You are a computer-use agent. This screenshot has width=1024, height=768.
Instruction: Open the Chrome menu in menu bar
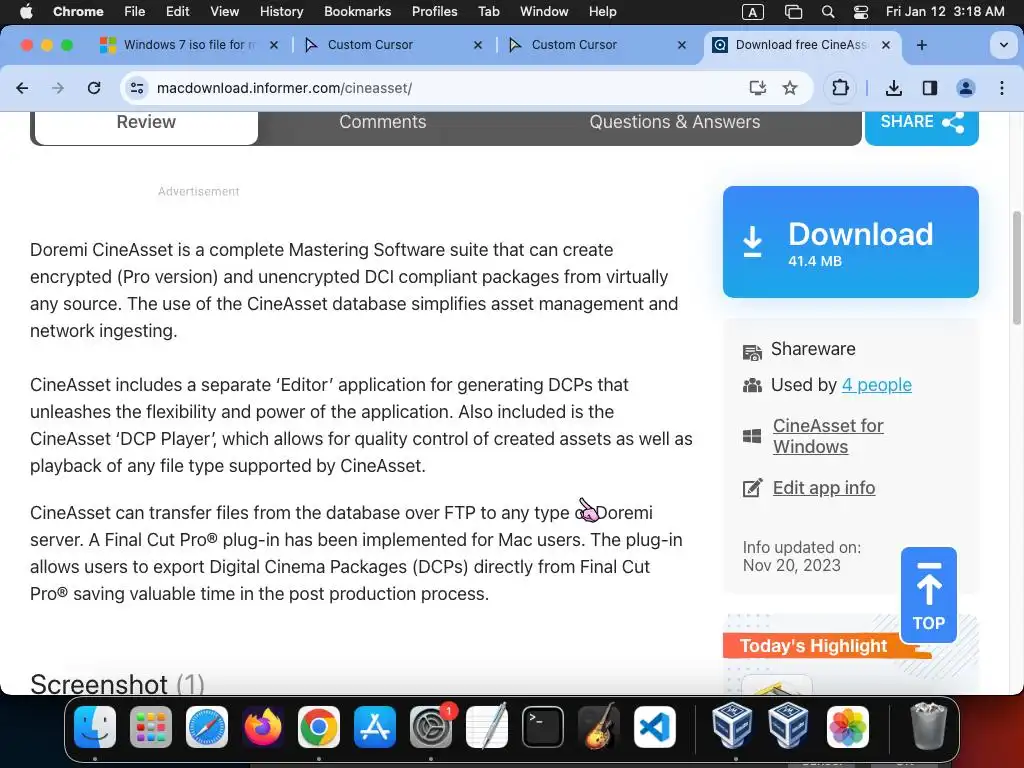tap(78, 11)
